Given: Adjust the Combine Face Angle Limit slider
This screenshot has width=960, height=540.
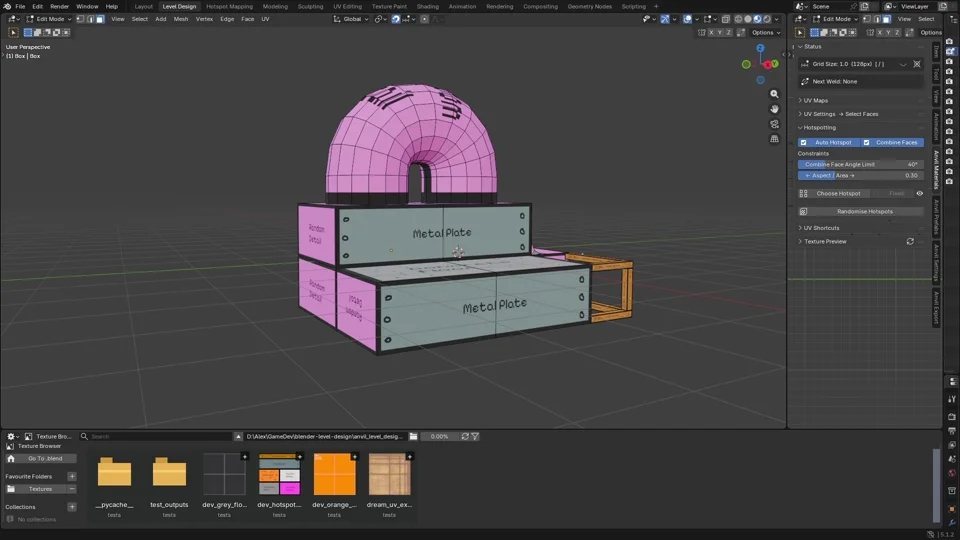Looking at the screenshot, I should (x=861, y=165).
